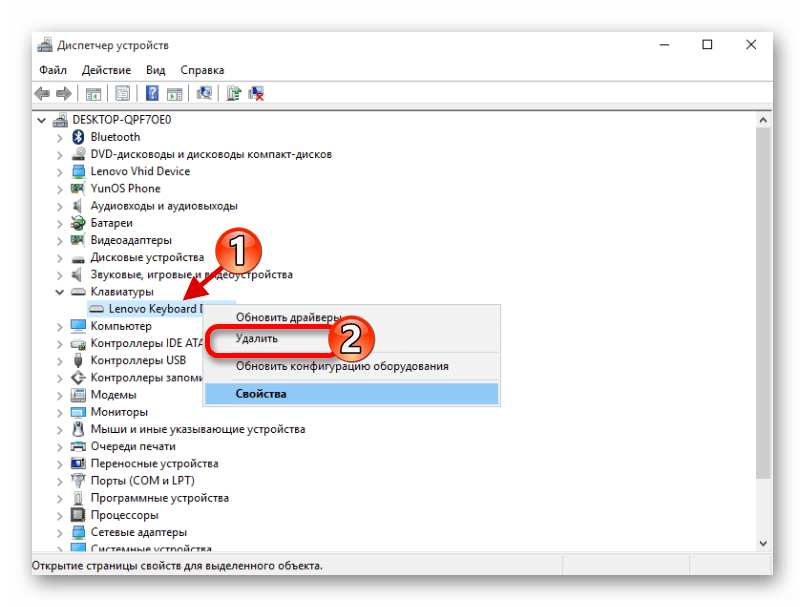Image resolution: width=805 pixels, height=607 pixels.
Task: Expand the Bluetooth category
Action: [x=60, y=137]
